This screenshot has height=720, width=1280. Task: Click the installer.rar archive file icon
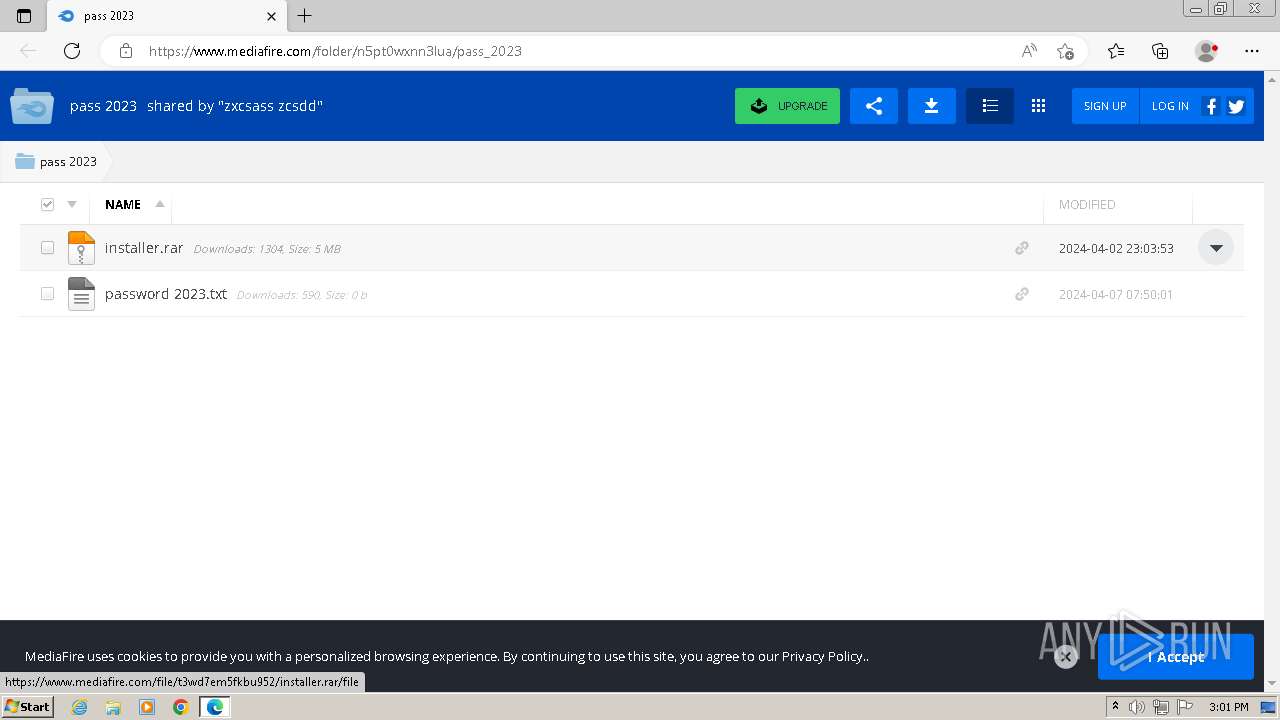click(x=81, y=248)
